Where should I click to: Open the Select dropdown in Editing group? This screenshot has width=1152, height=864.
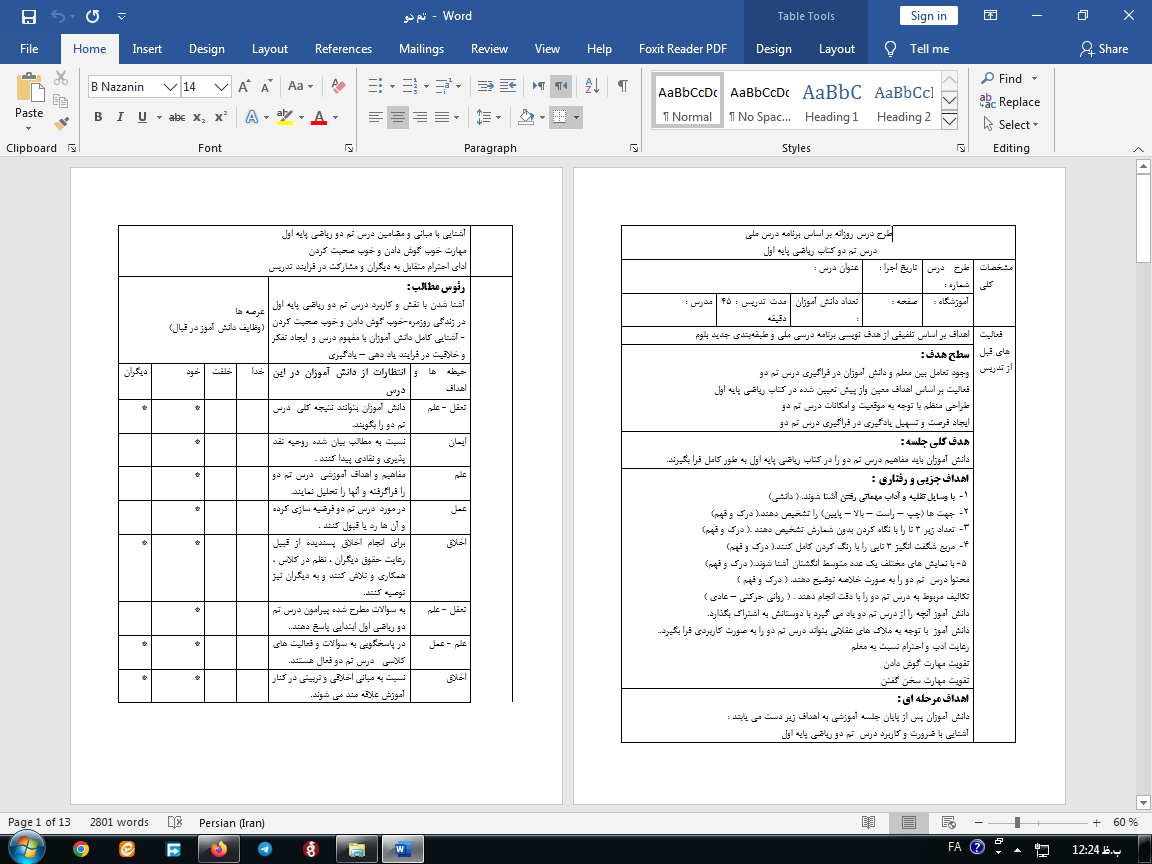click(1011, 125)
